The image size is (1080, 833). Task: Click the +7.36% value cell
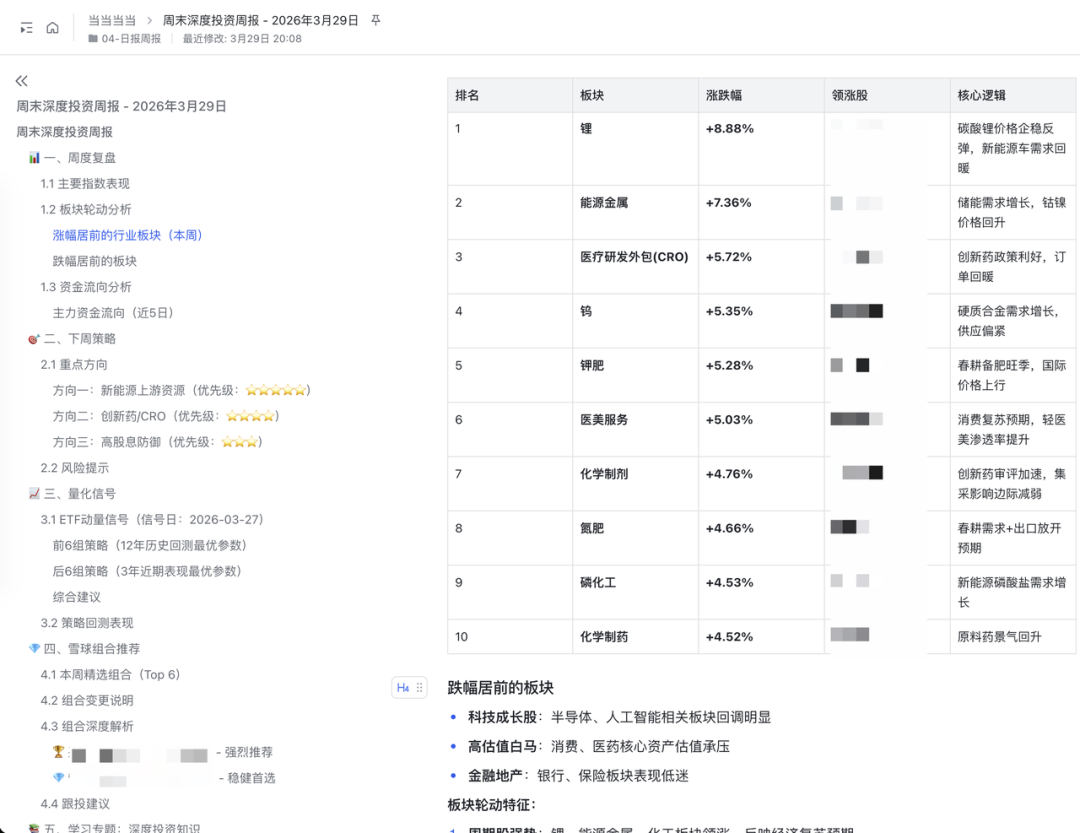(761, 212)
